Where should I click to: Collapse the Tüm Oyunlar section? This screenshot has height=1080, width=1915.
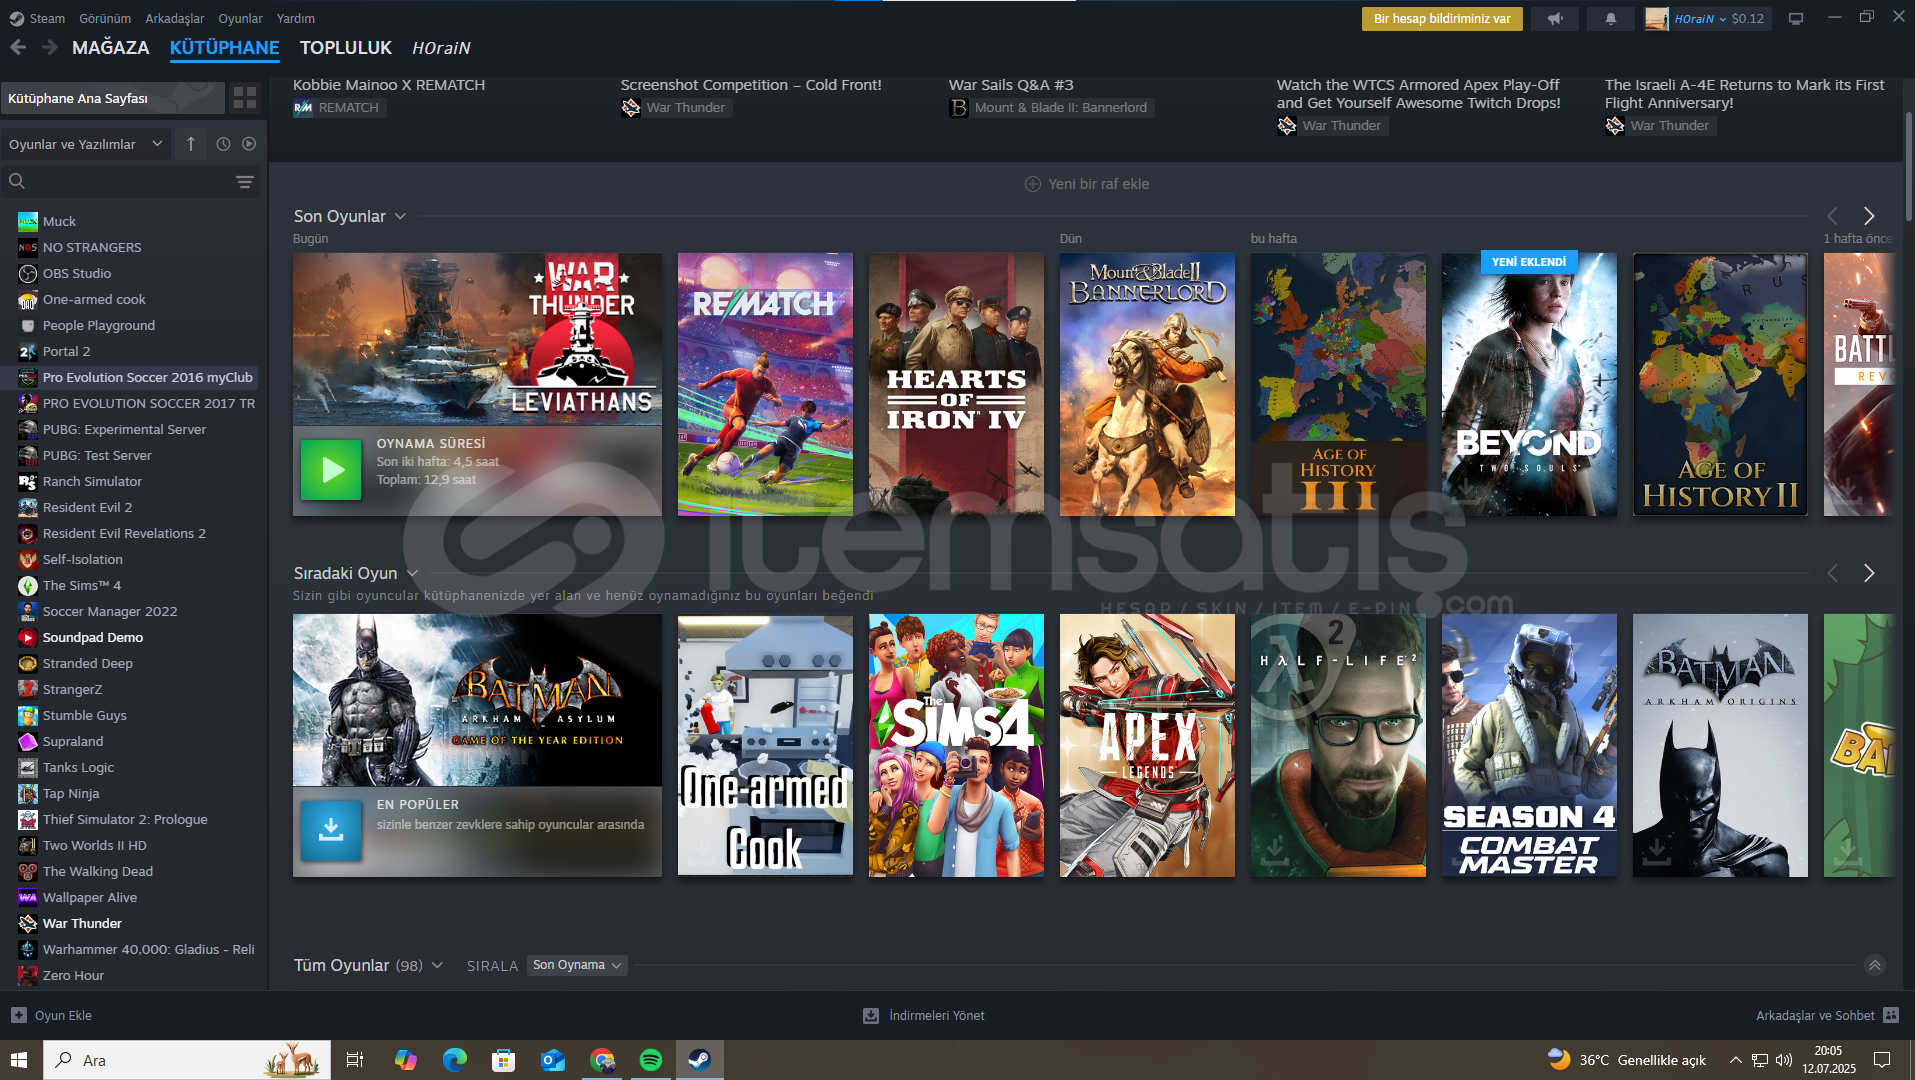pyautogui.click(x=1874, y=965)
